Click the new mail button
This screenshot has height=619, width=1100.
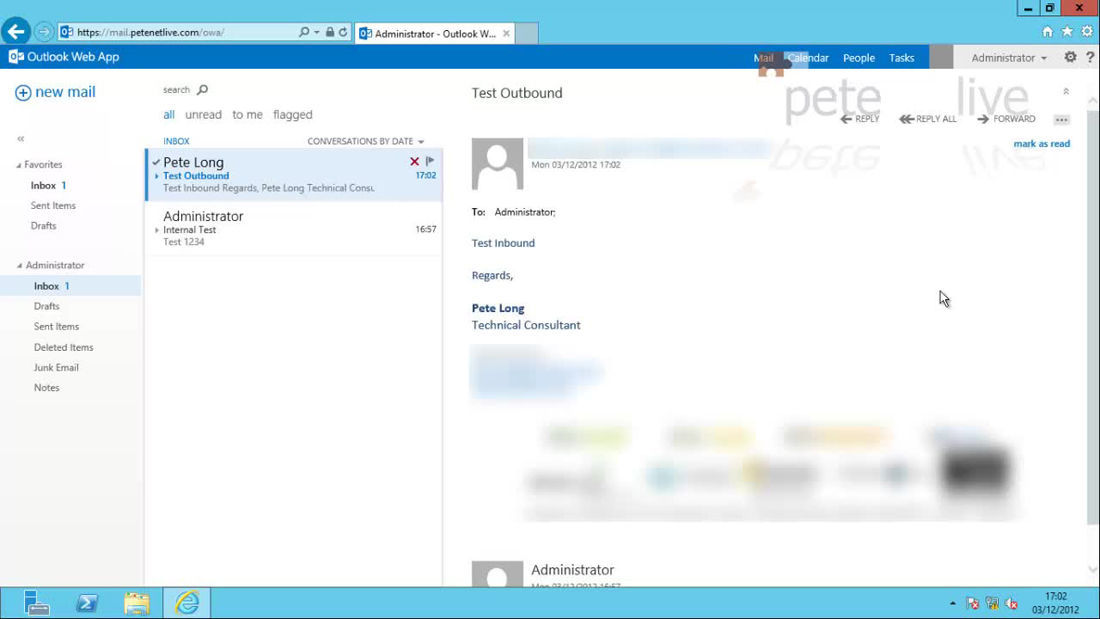[x=55, y=92]
